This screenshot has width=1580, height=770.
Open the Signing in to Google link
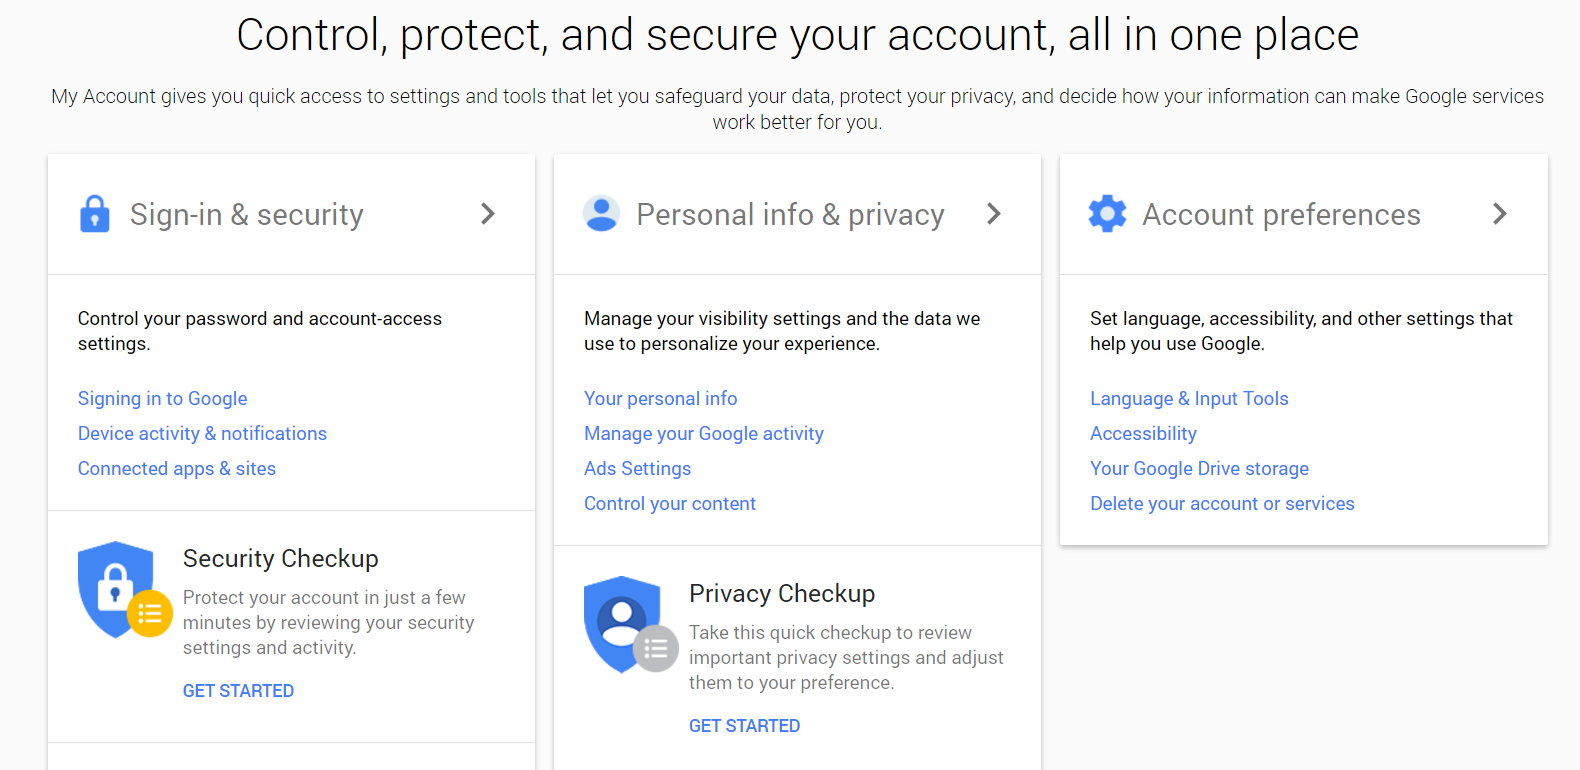click(x=163, y=399)
